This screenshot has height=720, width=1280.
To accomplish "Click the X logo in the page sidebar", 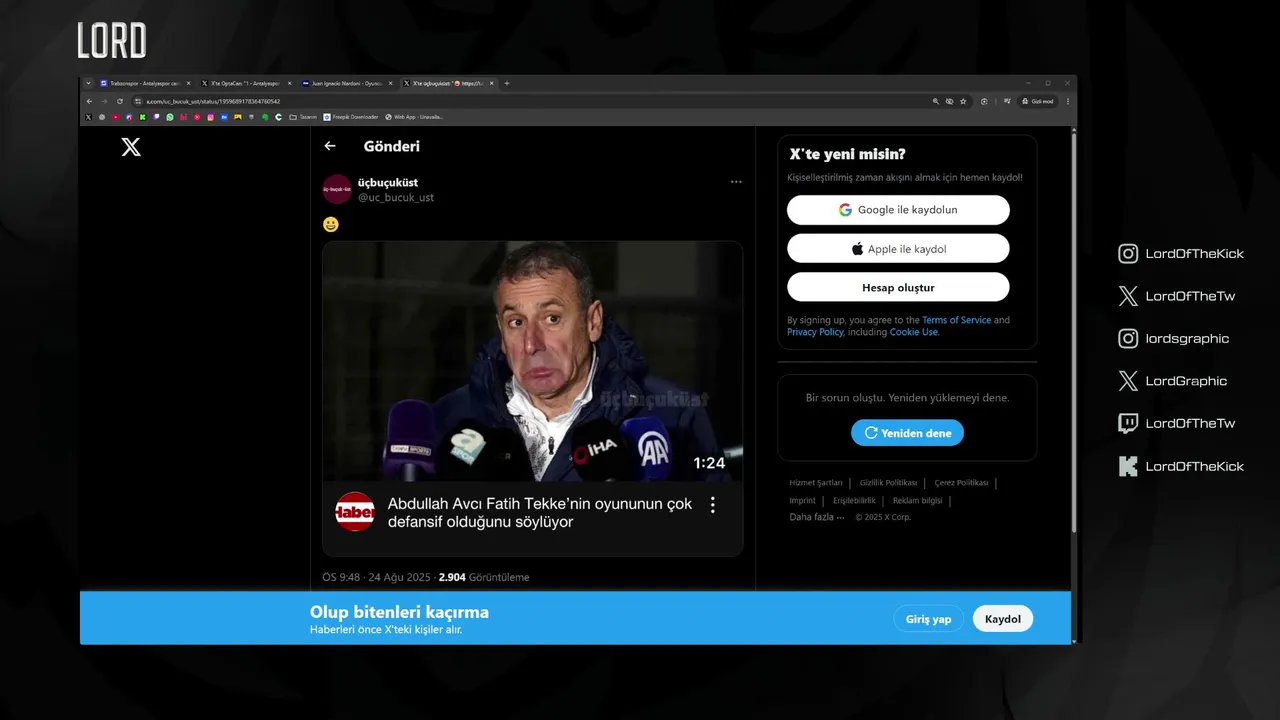I will click(x=131, y=147).
